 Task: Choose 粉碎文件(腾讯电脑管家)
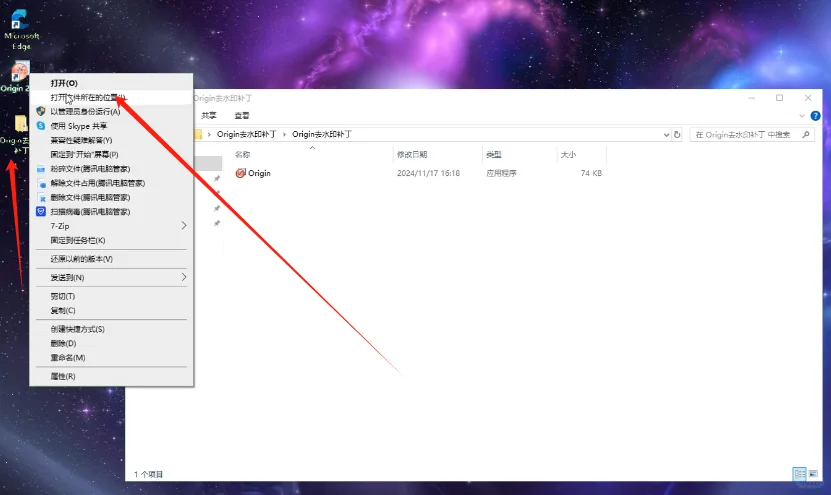(x=111, y=169)
